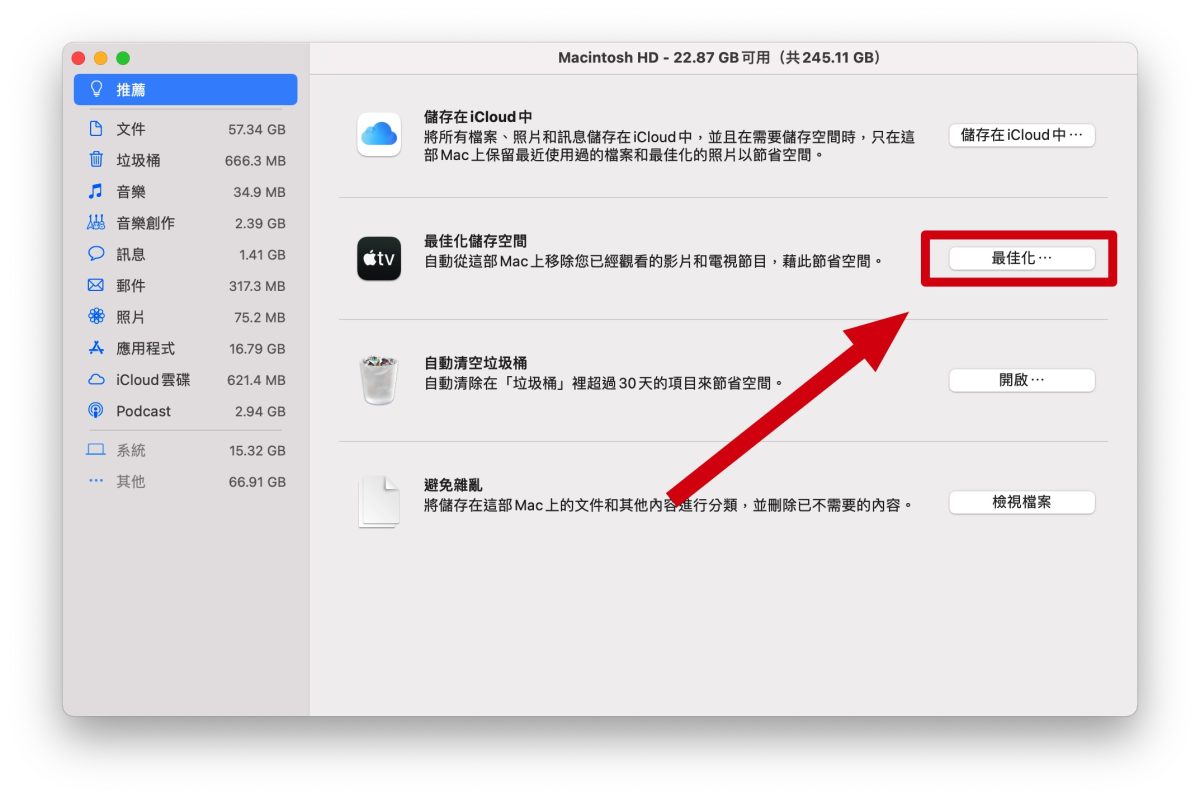Open the 儲存在 iCloud 中… button
The image size is (1200, 799).
pyautogui.click(x=1022, y=135)
